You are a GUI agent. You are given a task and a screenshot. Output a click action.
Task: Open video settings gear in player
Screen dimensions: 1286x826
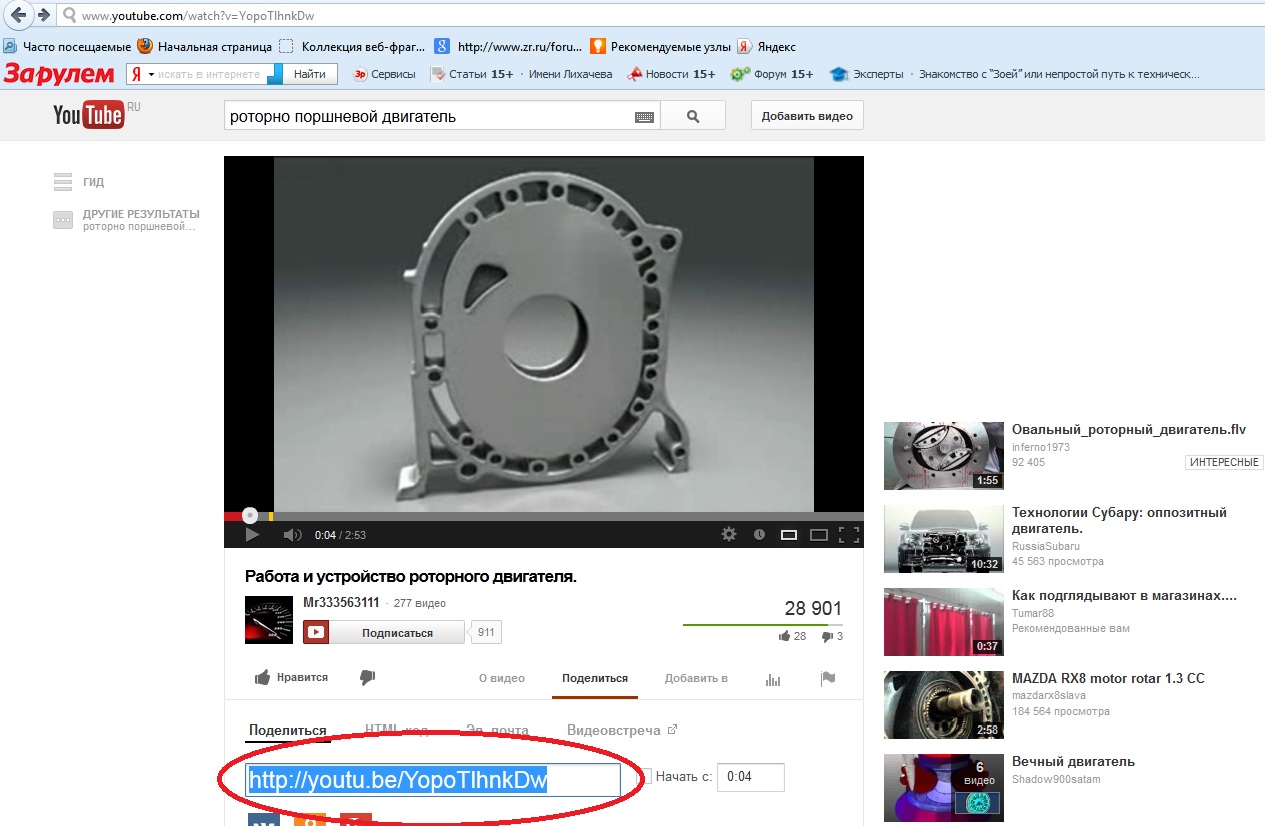[x=729, y=535]
